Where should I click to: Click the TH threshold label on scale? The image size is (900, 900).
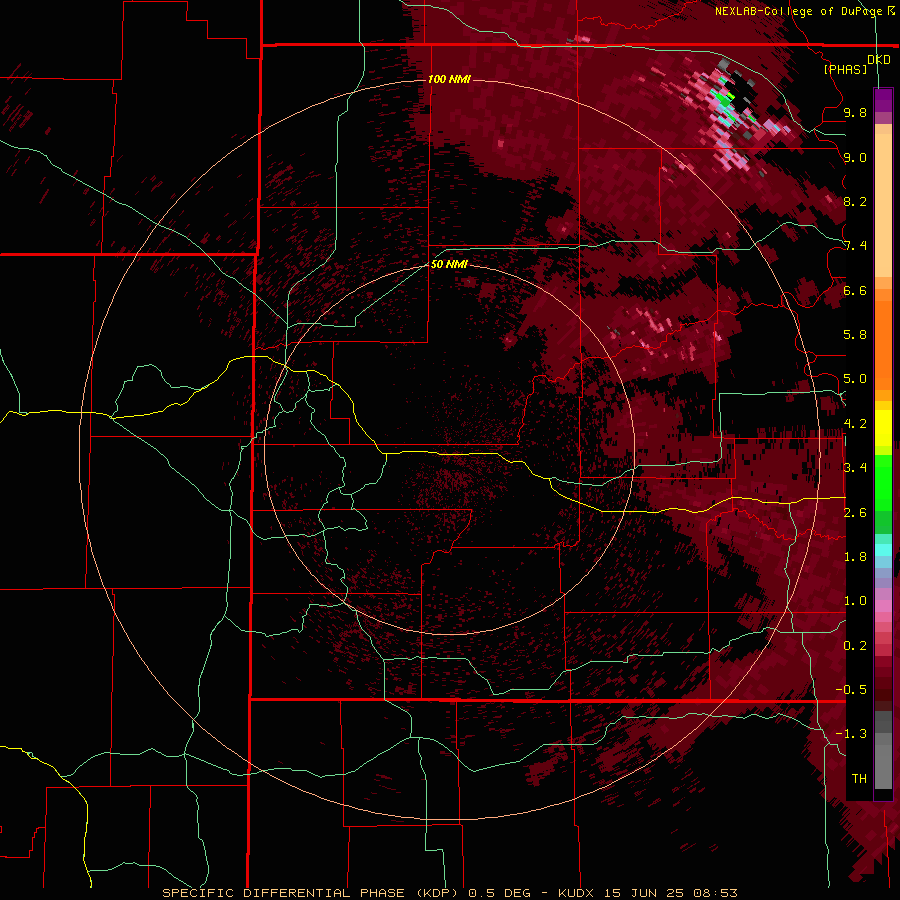859,779
